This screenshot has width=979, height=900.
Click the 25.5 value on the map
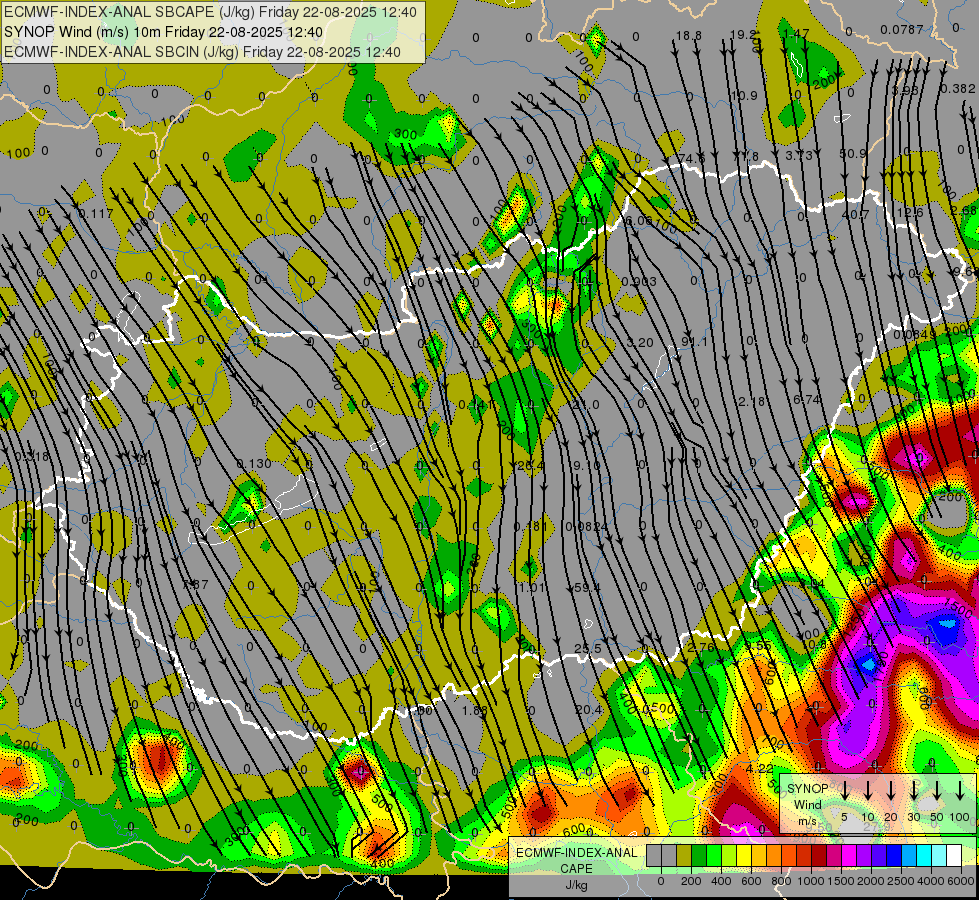pyautogui.click(x=588, y=648)
